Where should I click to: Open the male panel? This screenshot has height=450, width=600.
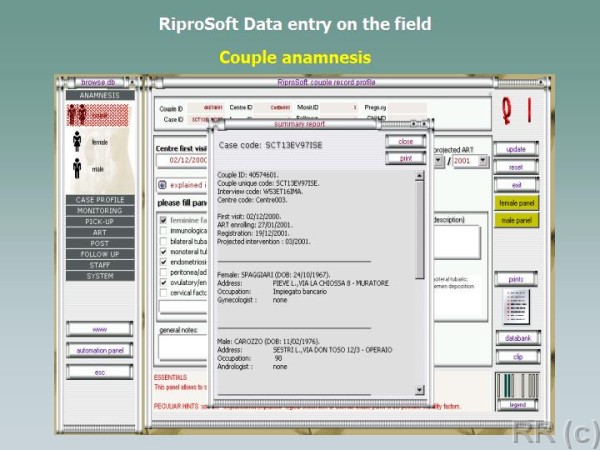(x=517, y=220)
